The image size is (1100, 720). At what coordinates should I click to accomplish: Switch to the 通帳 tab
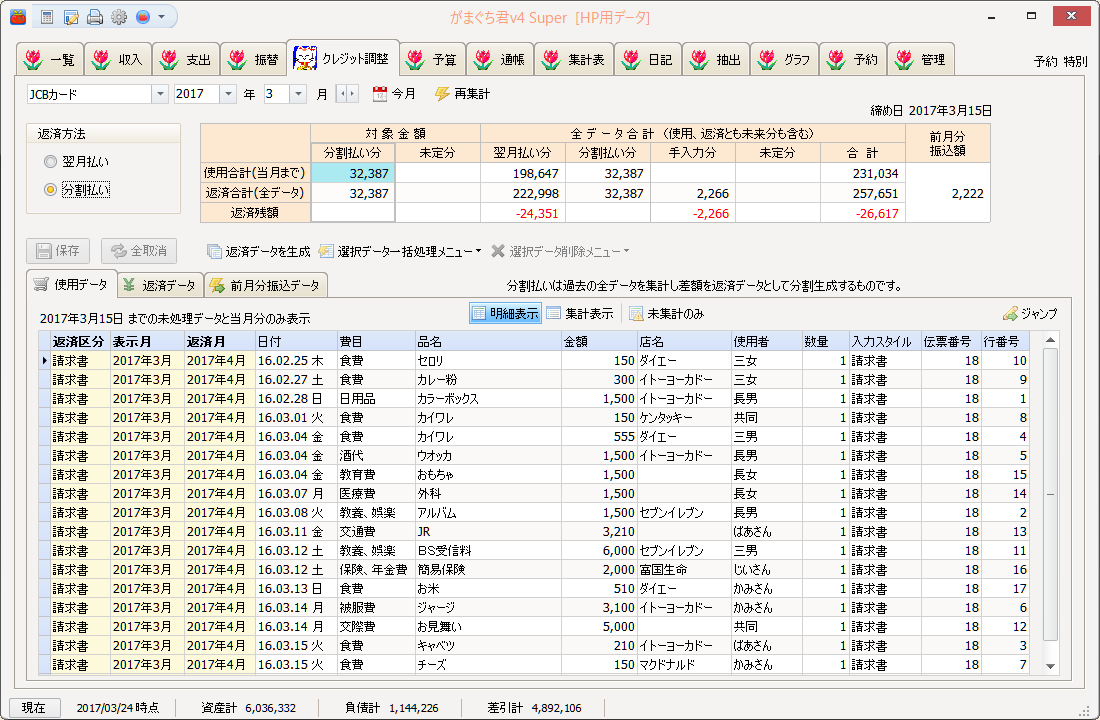point(500,60)
